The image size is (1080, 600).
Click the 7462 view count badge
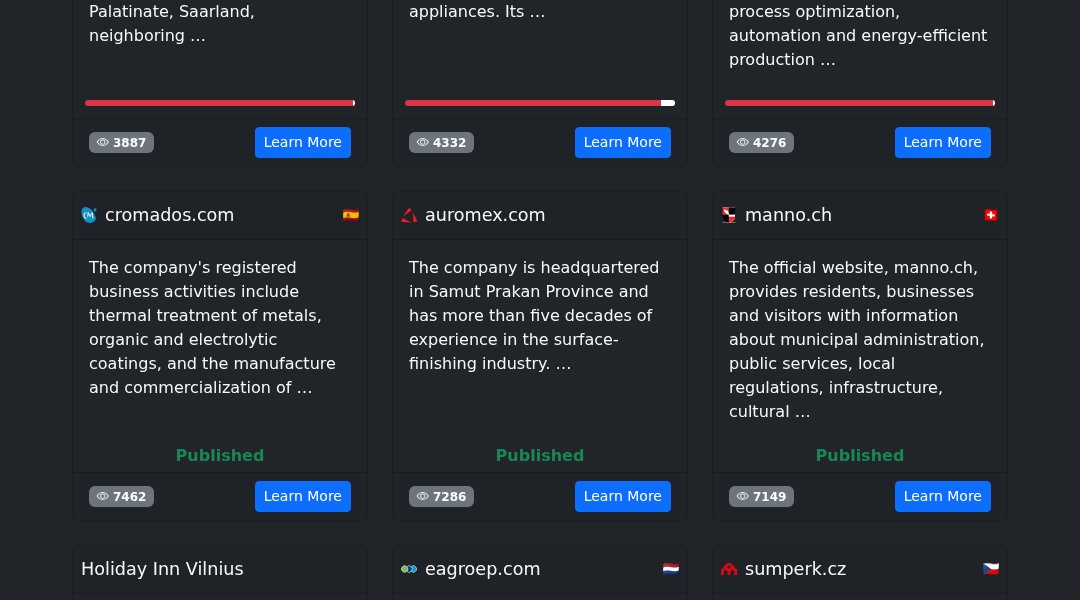coord(121,497)
